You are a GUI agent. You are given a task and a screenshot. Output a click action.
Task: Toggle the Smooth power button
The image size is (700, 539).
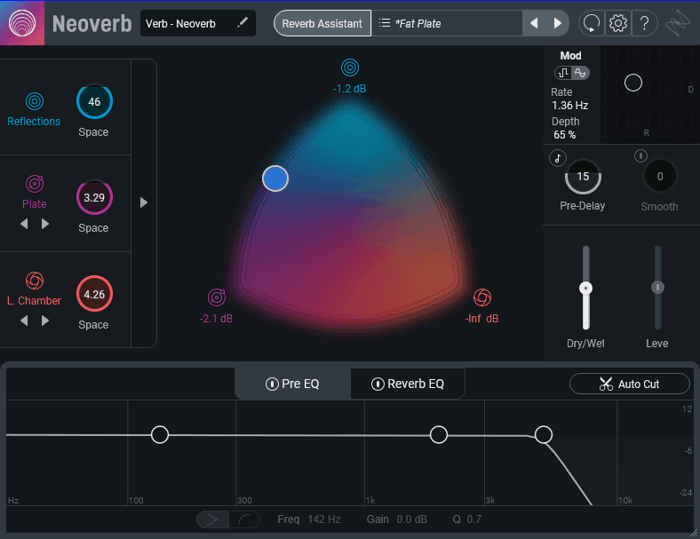[x=641, y=156]
